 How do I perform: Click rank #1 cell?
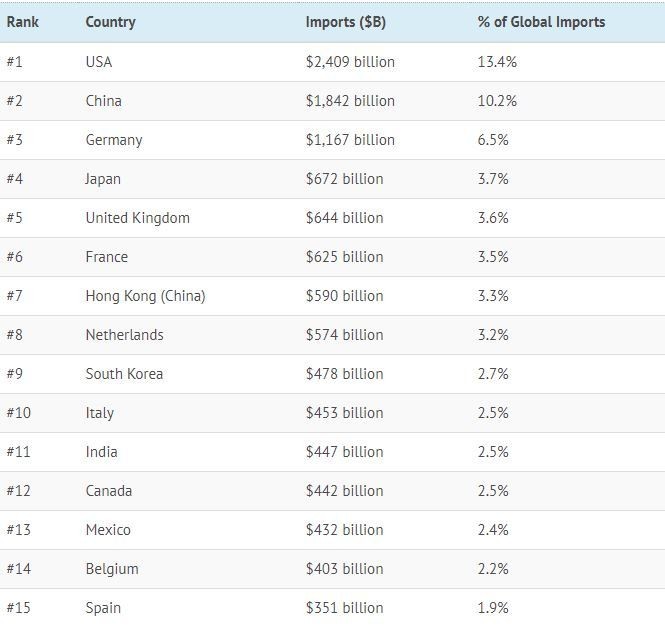[15, 62]
